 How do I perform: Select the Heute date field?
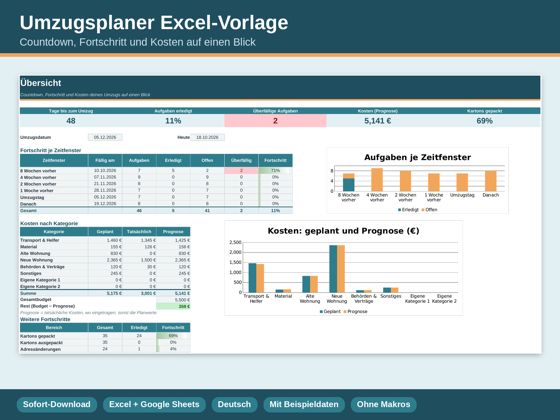[x=207, y=137]
